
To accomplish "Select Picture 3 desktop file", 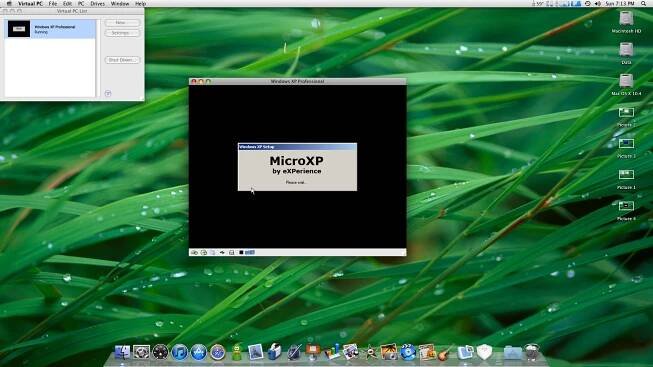I will pyautogui.click(x=626, y=148).
